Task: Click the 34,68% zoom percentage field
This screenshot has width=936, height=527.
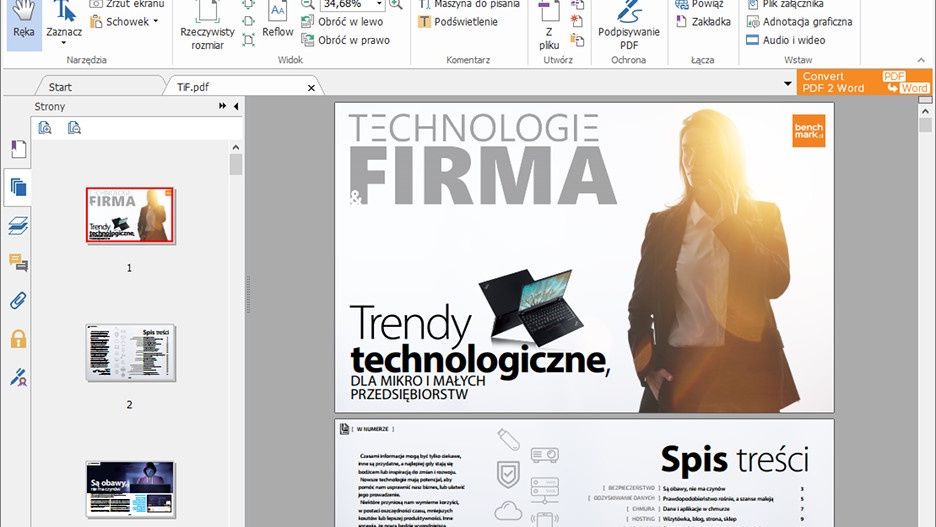Action: point(347,4)
